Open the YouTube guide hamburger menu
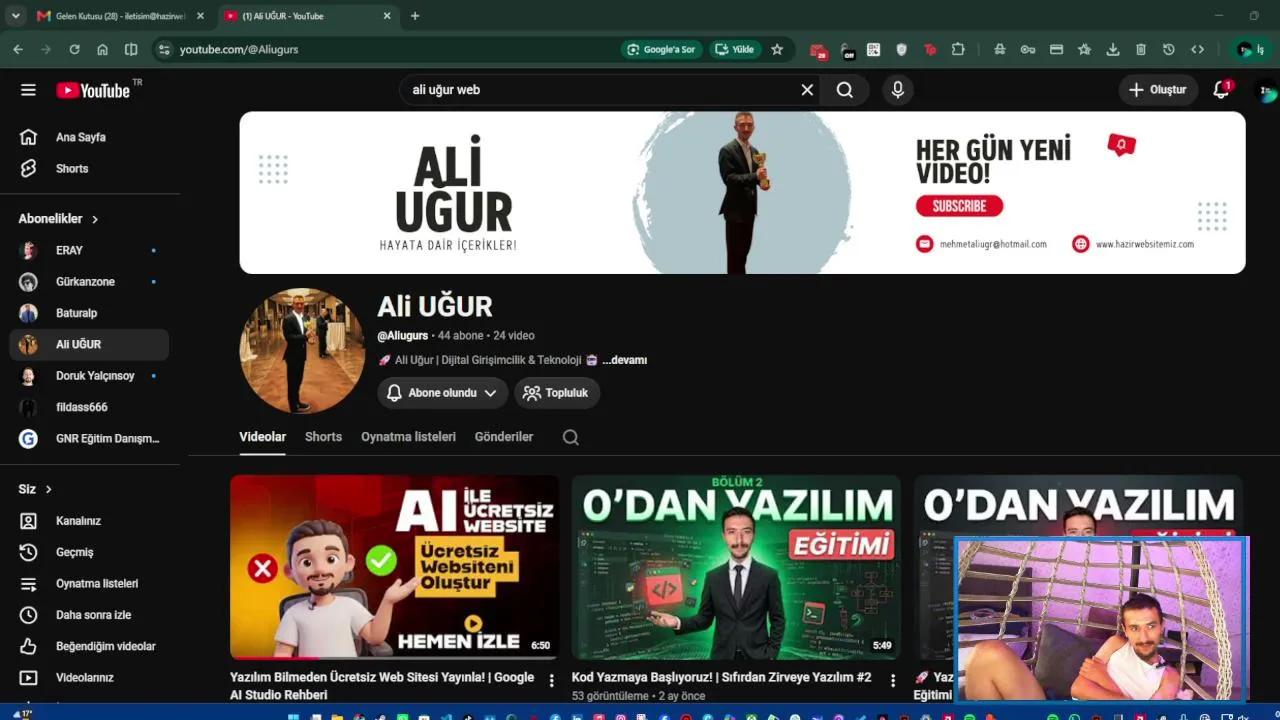Image resolution: width=1280 pixels, height=720 pixels. [28, 90]
